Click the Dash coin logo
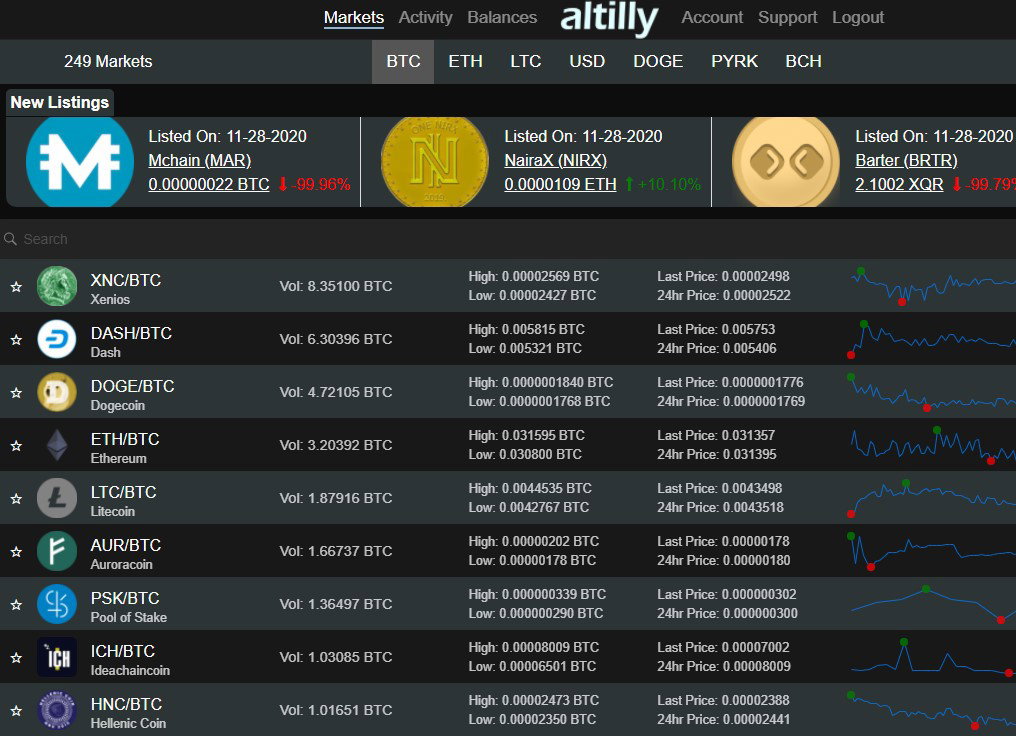Viewport: 1016px width, 736px height. point(57,339)
